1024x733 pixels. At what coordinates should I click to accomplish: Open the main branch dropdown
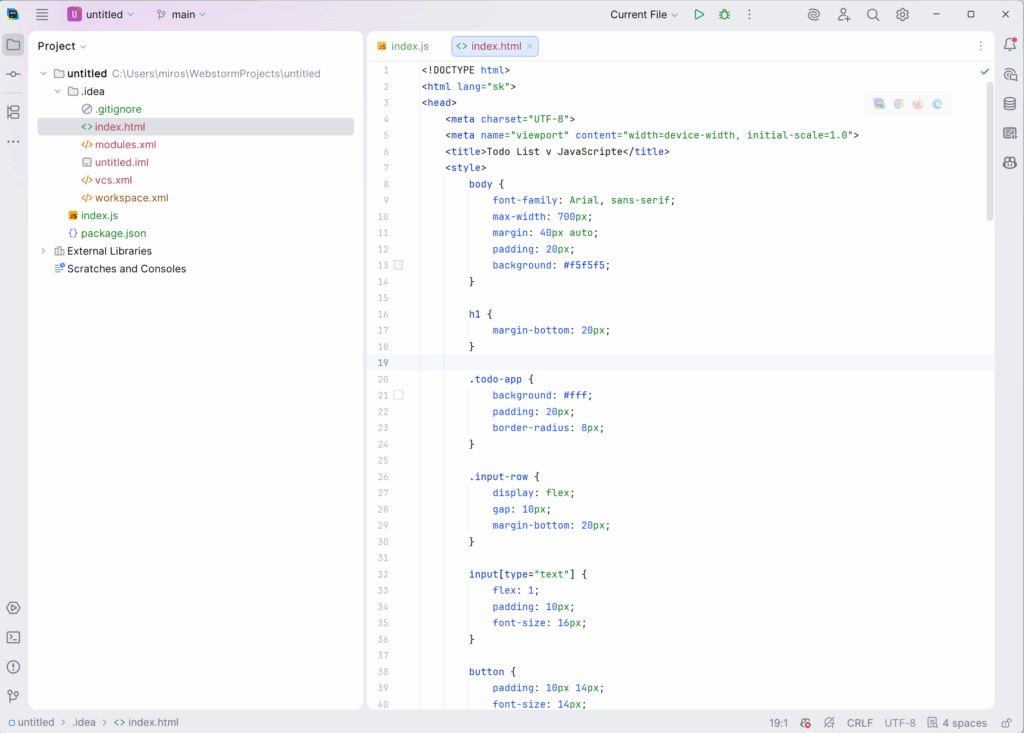pos(181,14)
